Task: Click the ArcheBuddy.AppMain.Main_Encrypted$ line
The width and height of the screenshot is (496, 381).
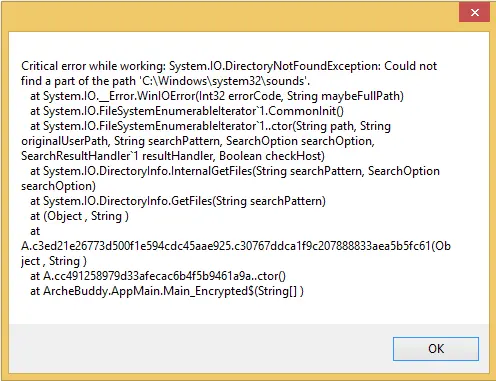Action: (167, 291)
